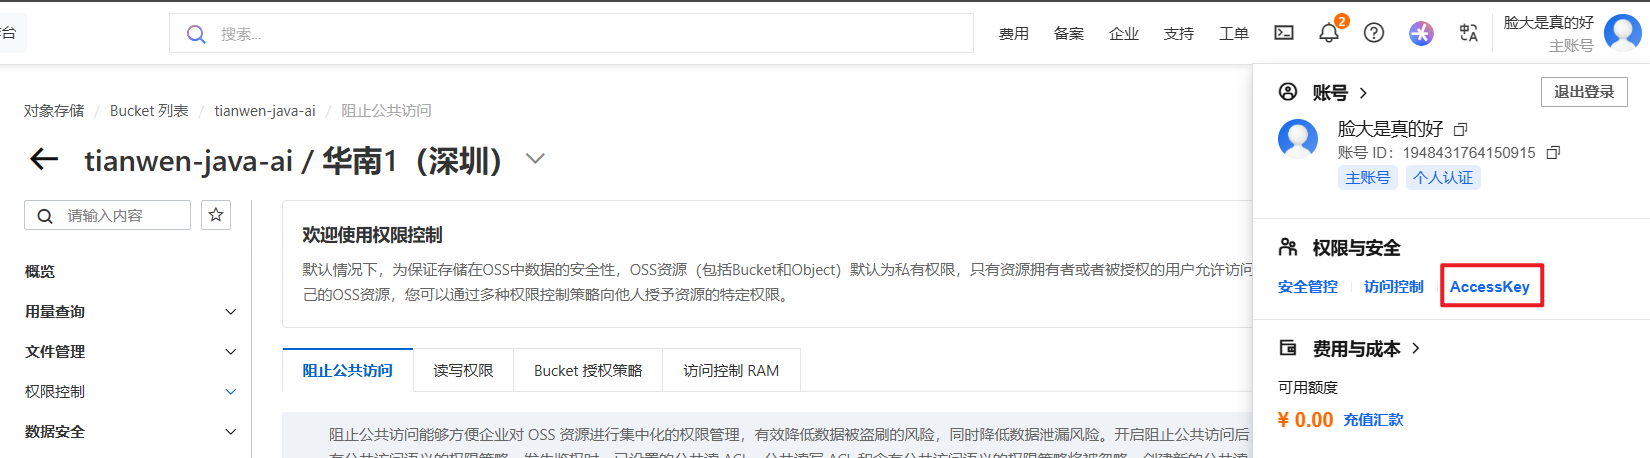Launch the AI assistant icon
1650x458 pixels.
(1421, 33)
